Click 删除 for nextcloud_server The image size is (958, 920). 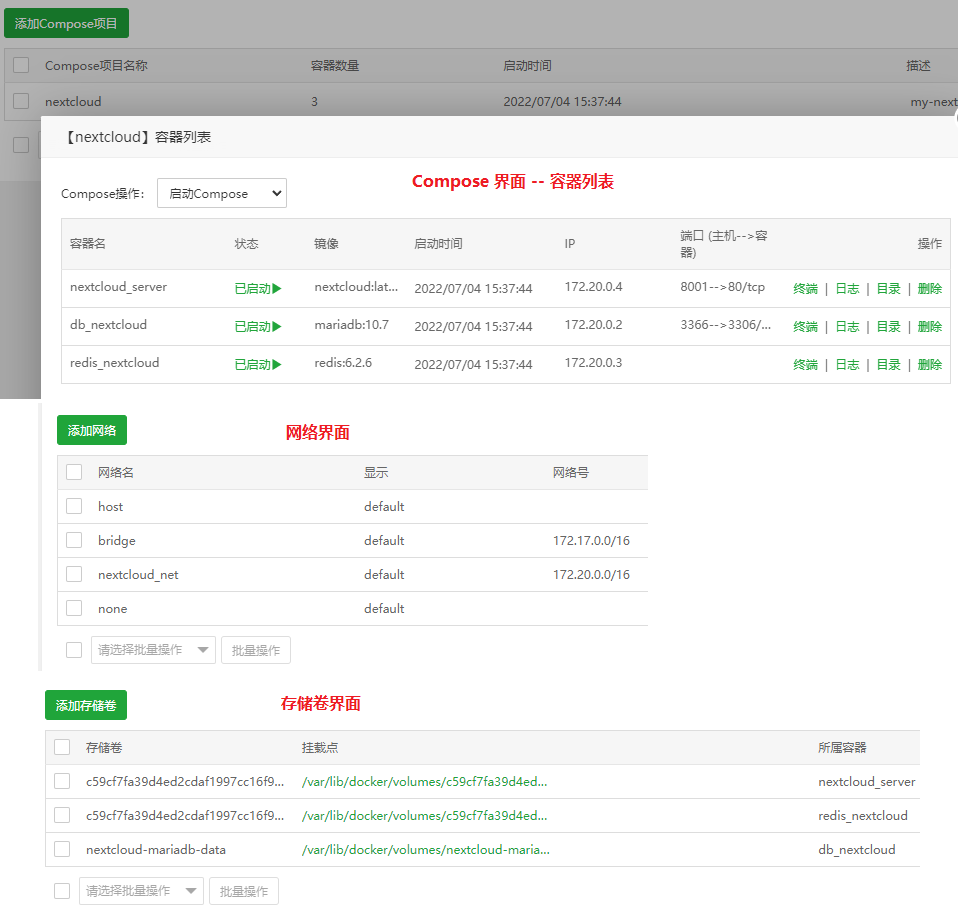click(x=929, y=288)
